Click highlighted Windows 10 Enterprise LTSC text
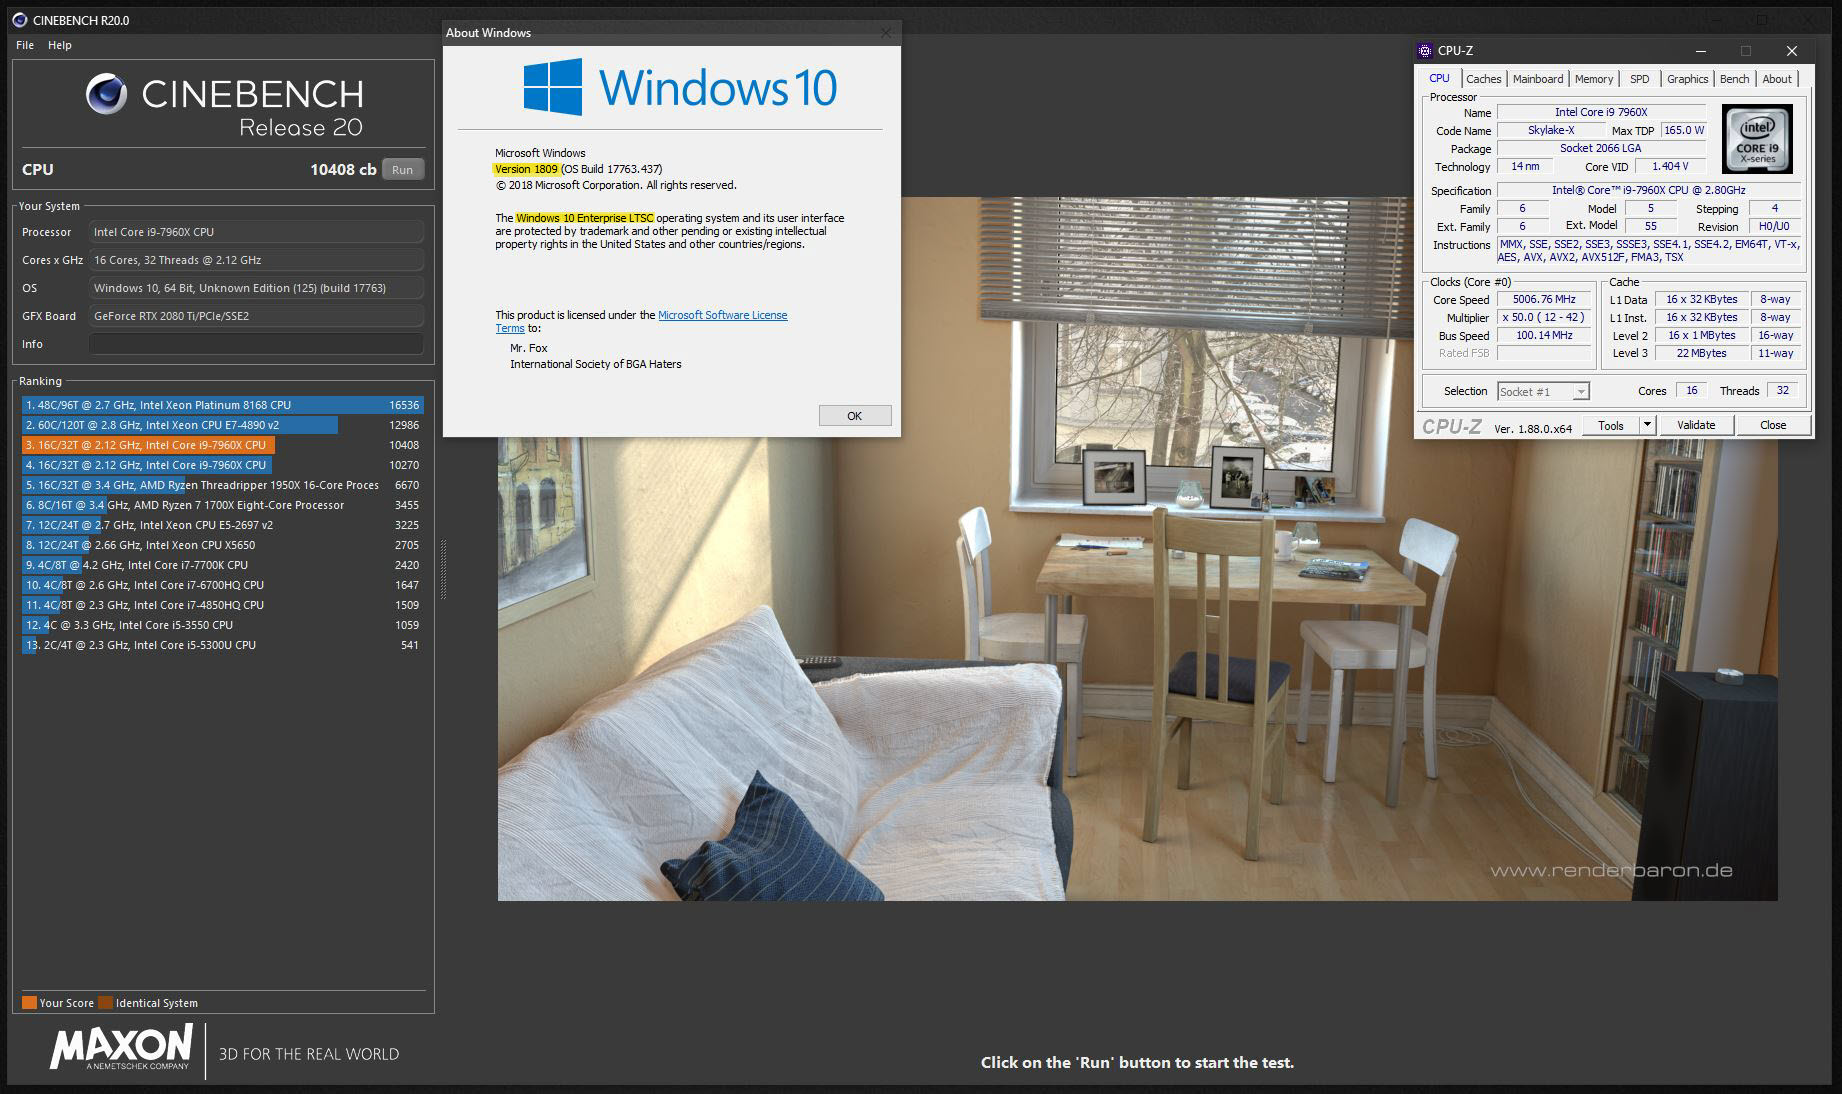The height and width of the screenshot is (1094, 1842). tap(585, 218)
